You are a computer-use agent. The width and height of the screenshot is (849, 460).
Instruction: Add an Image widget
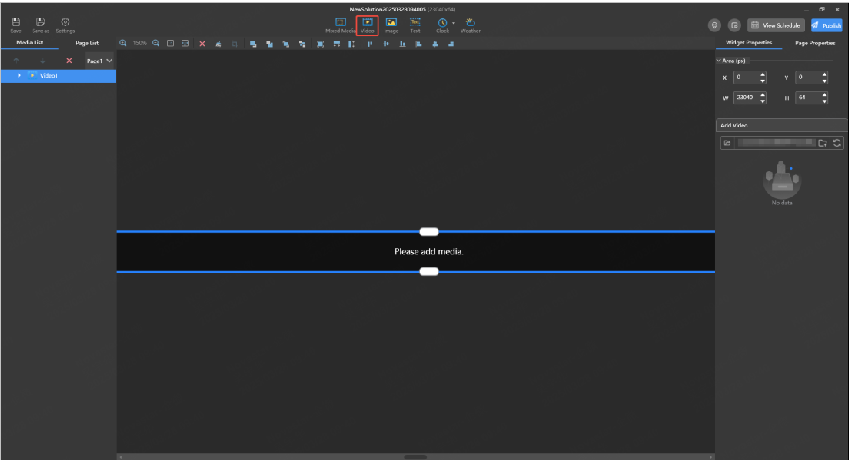(391, 25)
